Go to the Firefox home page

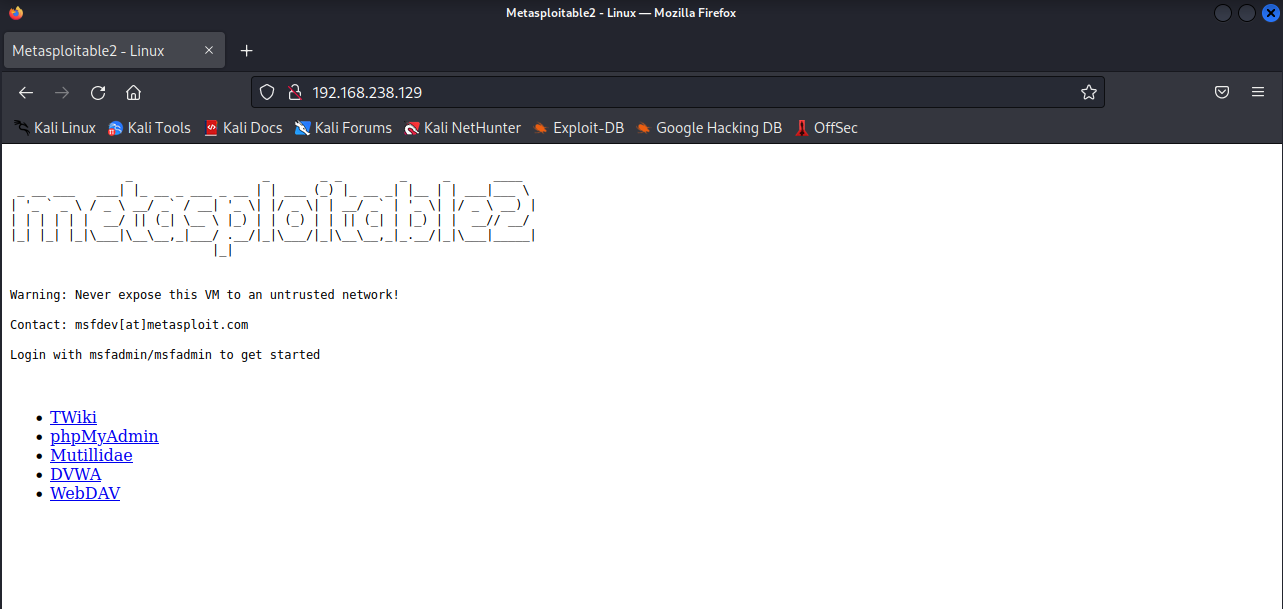point(133,92)
